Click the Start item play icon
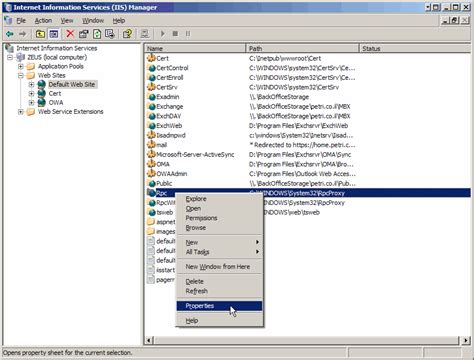The width and height of the screenshot is (474, 360). (x=163, y=34)
